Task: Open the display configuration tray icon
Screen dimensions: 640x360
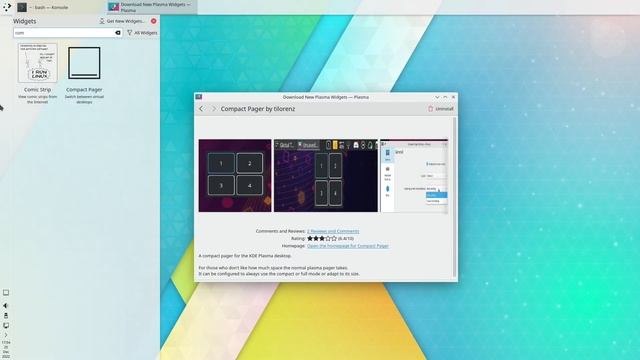Action: (6, 326)
